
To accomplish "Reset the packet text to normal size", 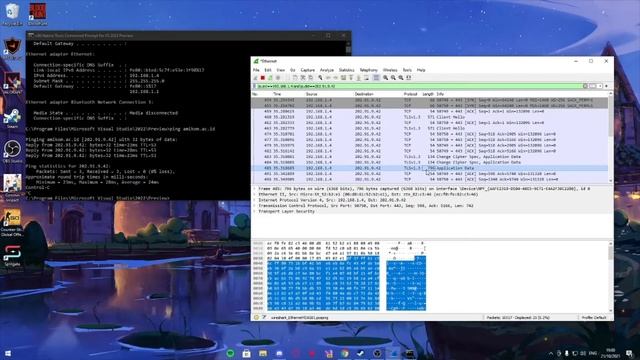I will pyautogui.click(x=401, y=78).
